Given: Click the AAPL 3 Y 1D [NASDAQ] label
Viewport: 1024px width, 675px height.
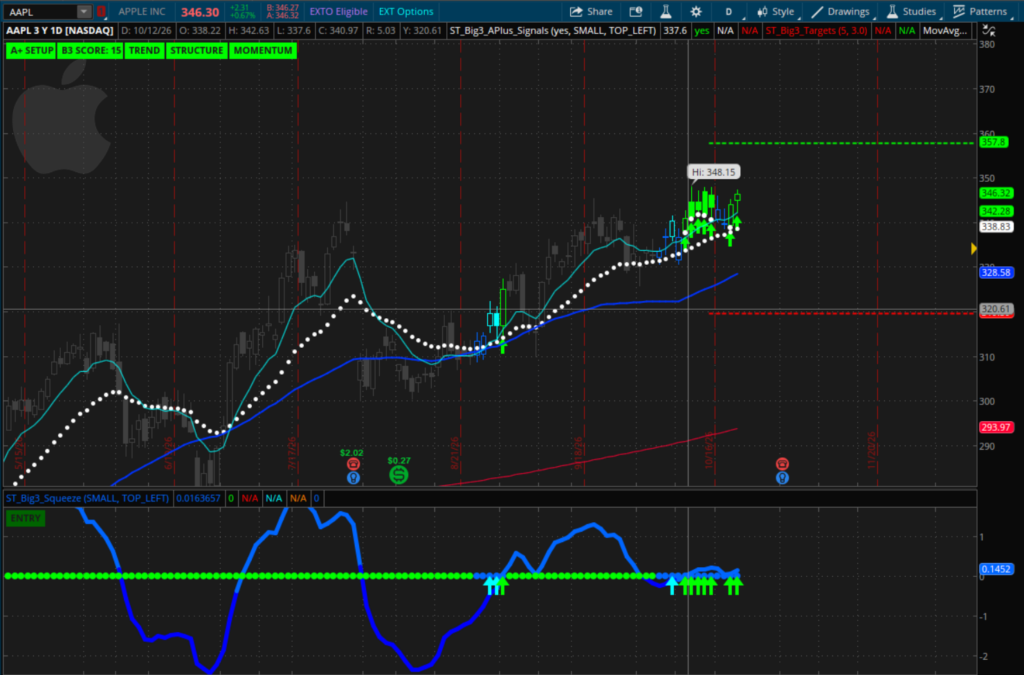Looking at the screenshot, I should 60,31.
